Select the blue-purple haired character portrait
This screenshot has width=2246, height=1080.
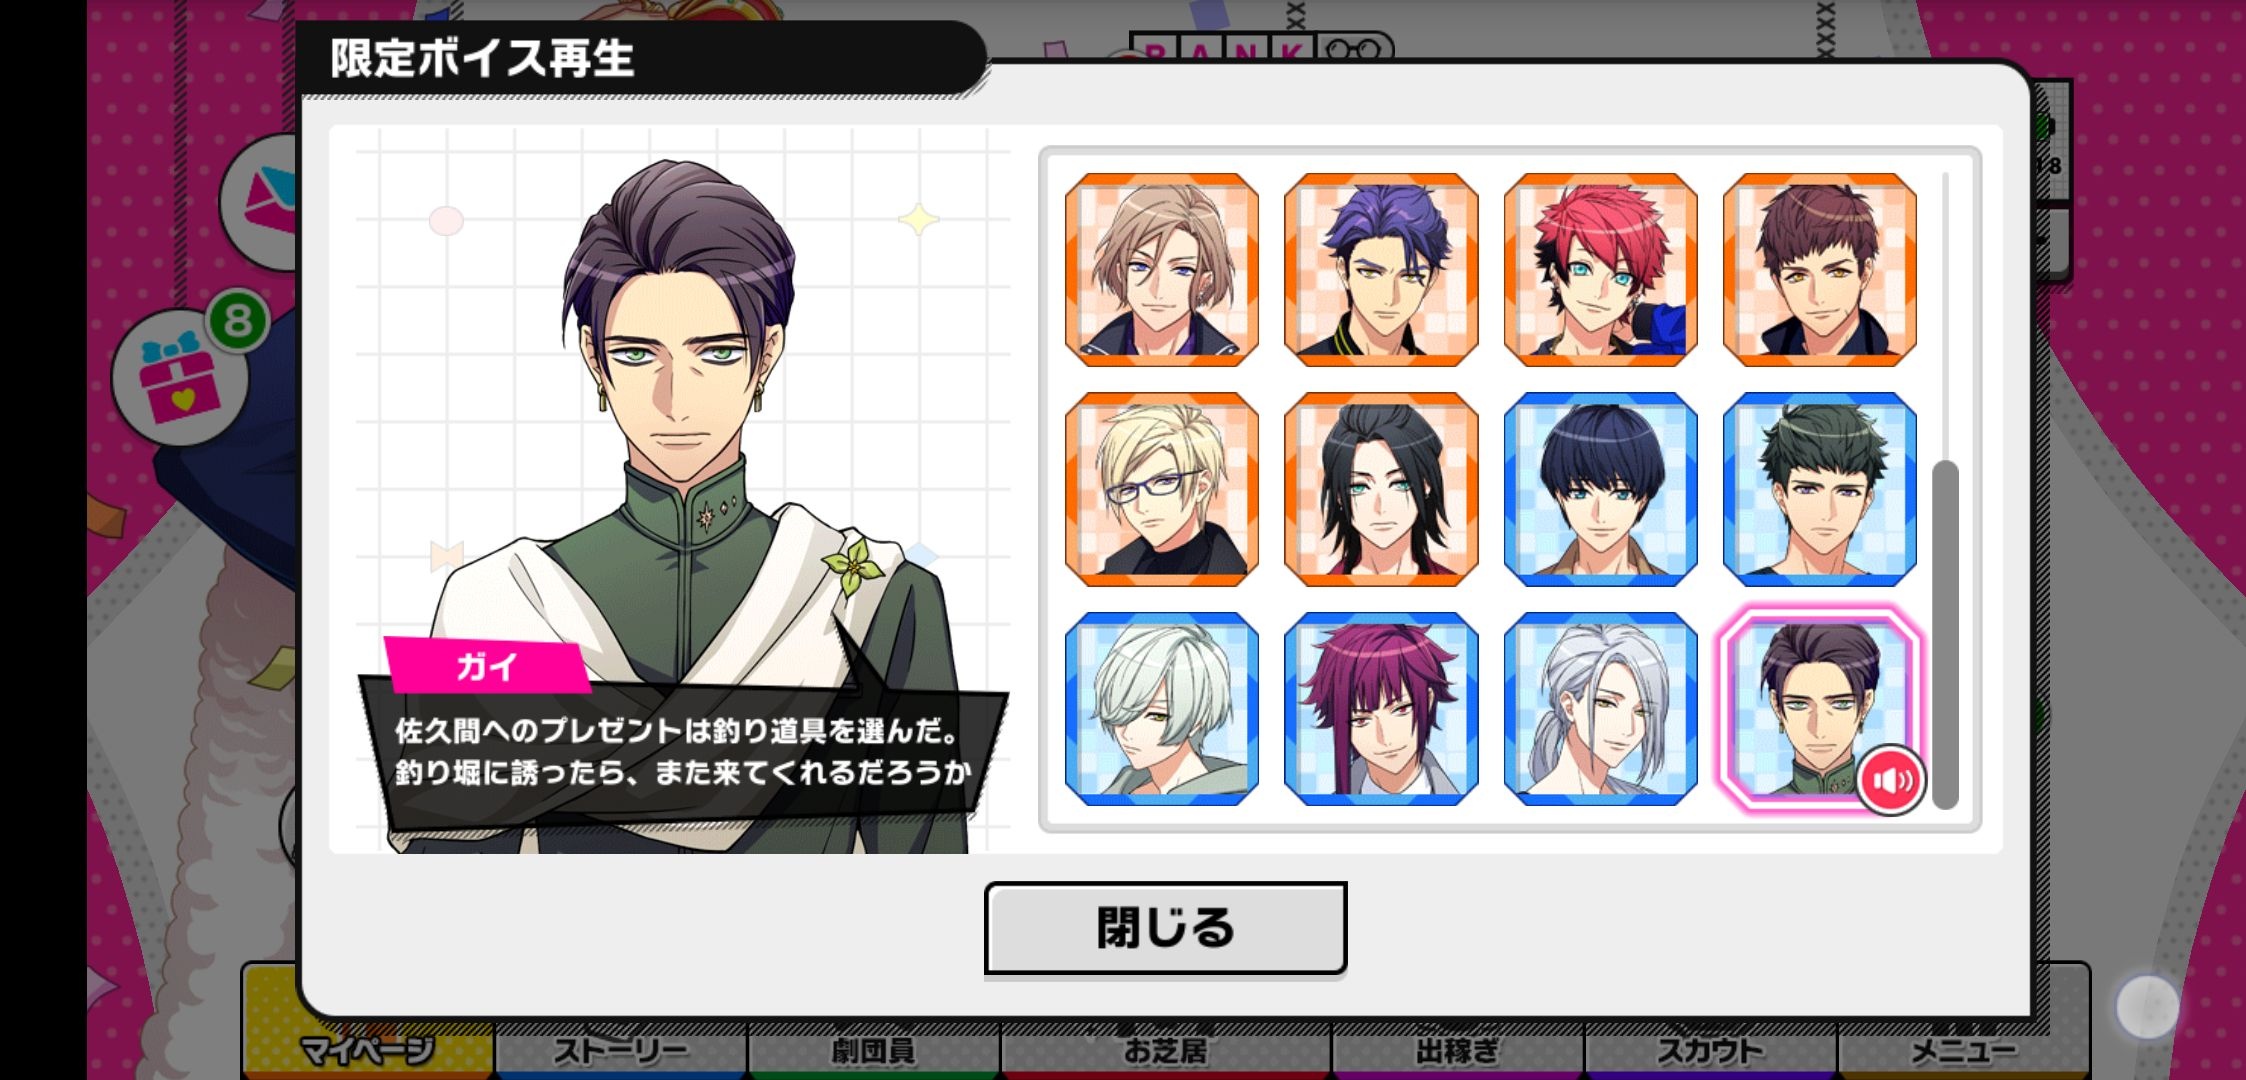coord(1381,270)
